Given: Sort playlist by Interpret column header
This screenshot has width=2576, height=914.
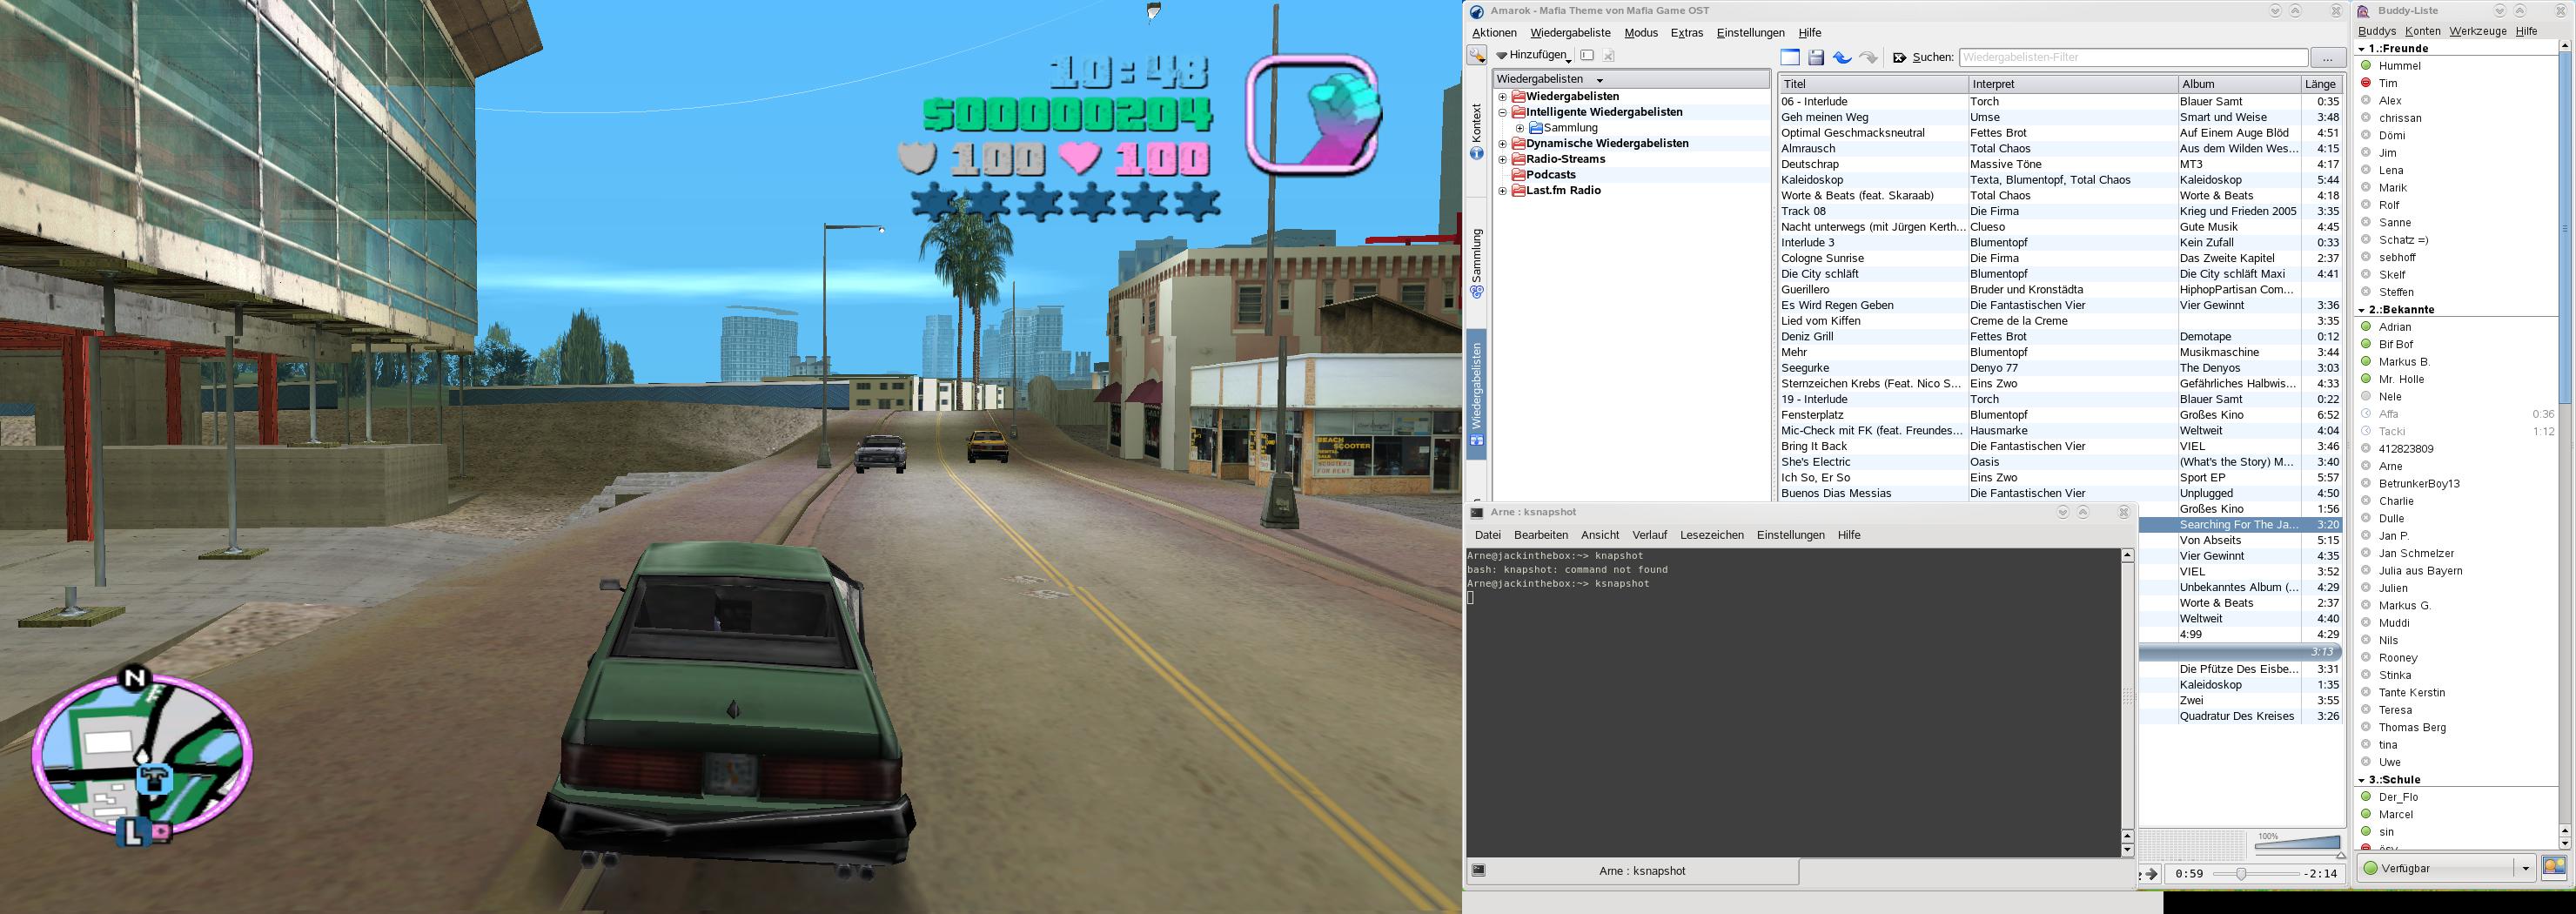Looking at the screenshot, I should click(x=2072, y=84).
